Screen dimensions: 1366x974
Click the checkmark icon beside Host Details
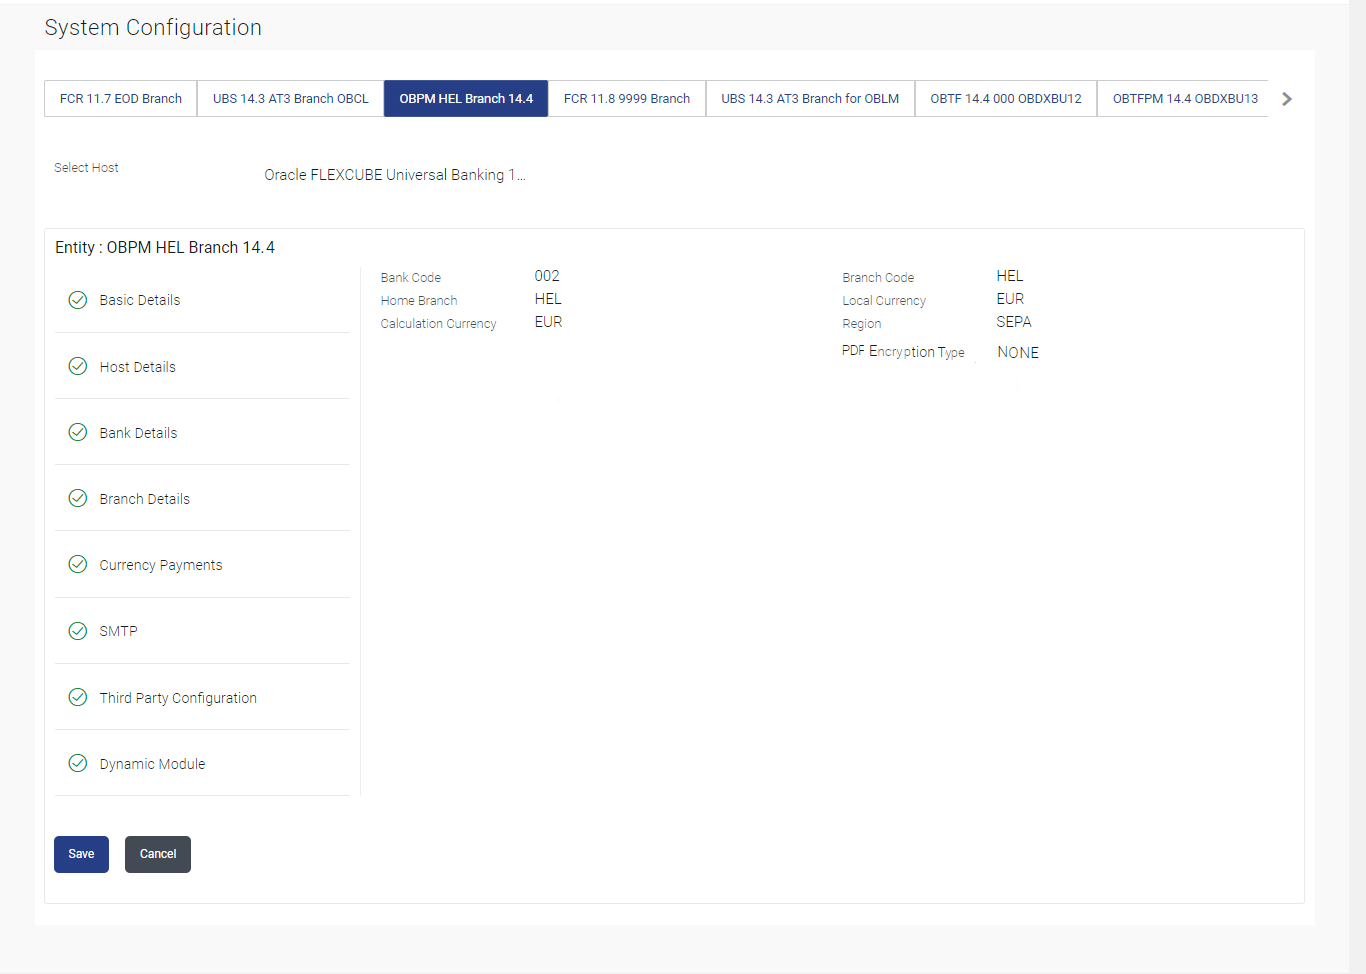tap(78, 366)
